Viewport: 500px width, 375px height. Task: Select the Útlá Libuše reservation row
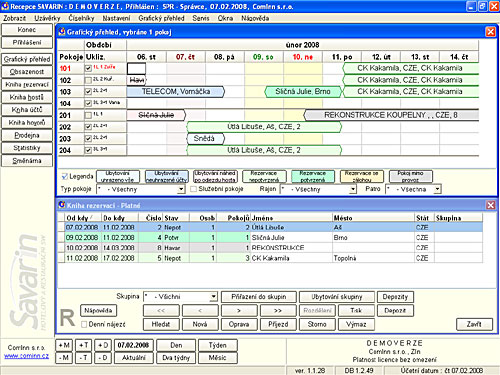[270, 227]
